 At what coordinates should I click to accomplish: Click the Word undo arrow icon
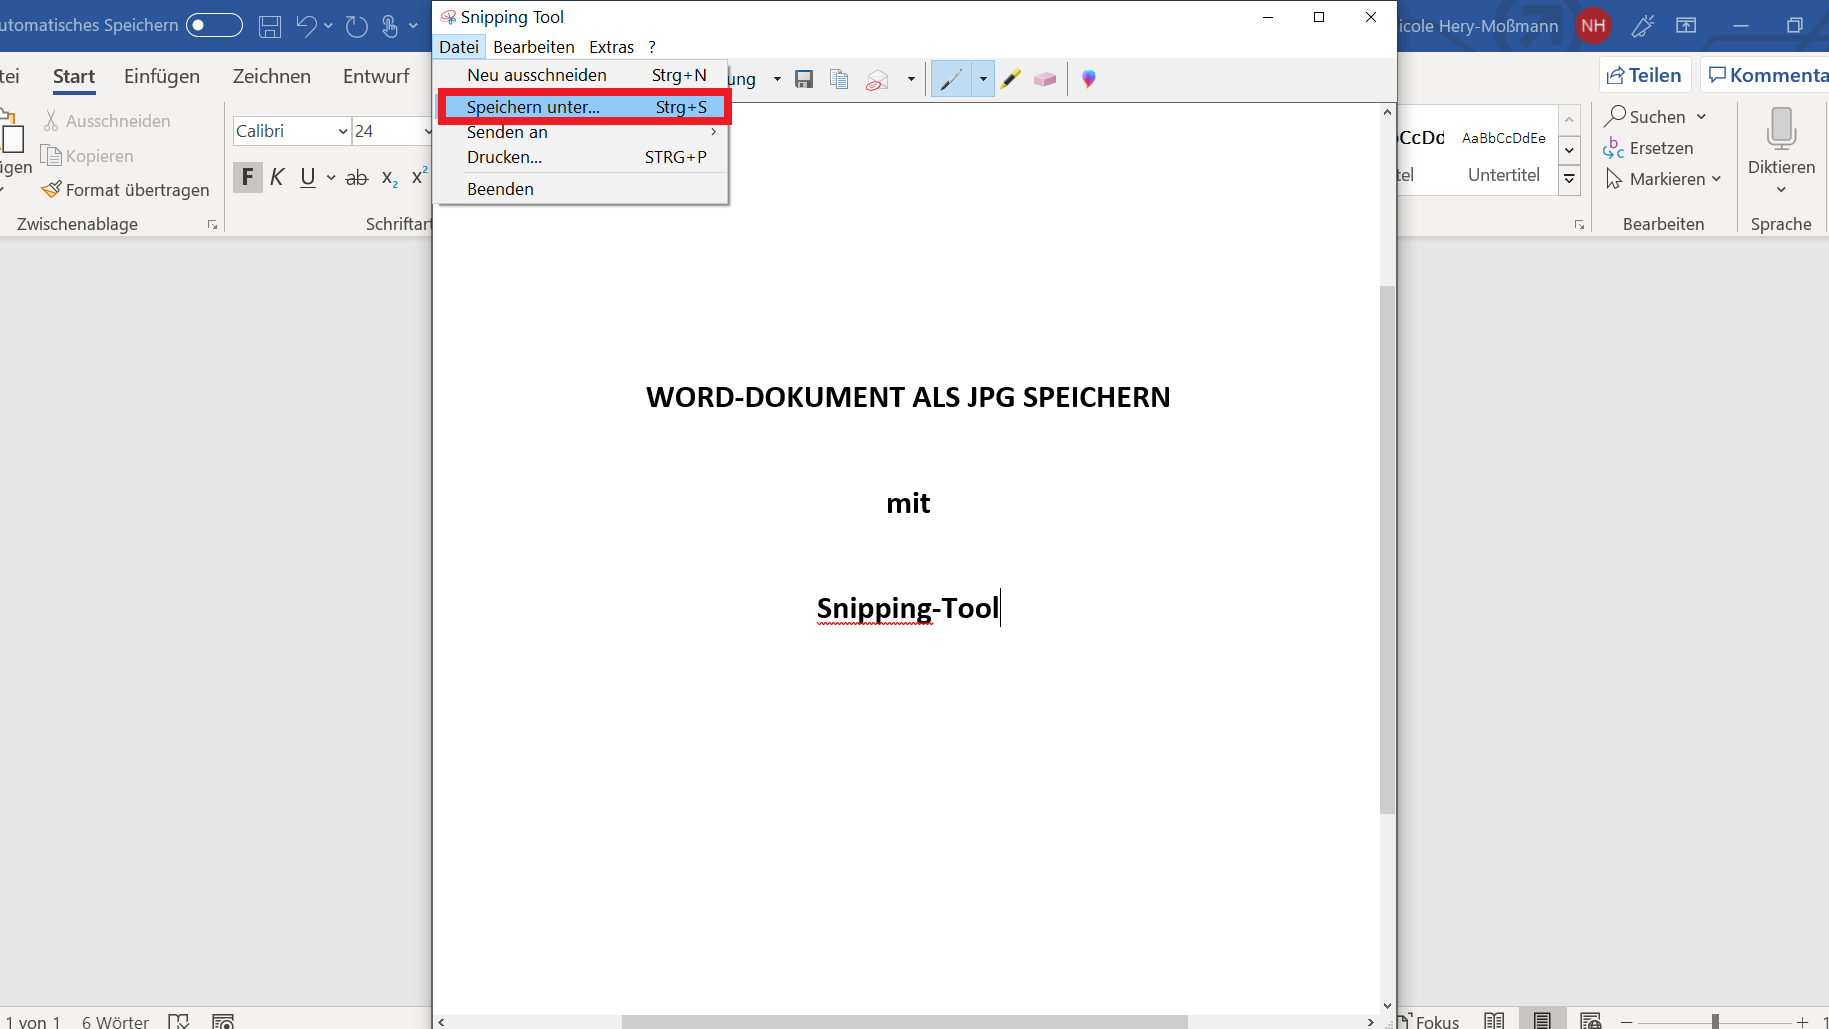coord(306,26)
